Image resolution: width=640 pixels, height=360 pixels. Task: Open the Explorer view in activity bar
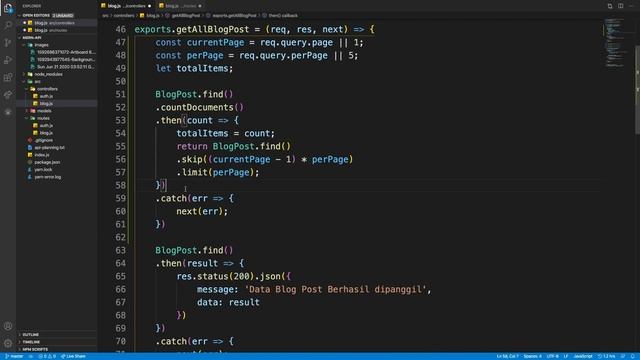(x=8, y=8)
